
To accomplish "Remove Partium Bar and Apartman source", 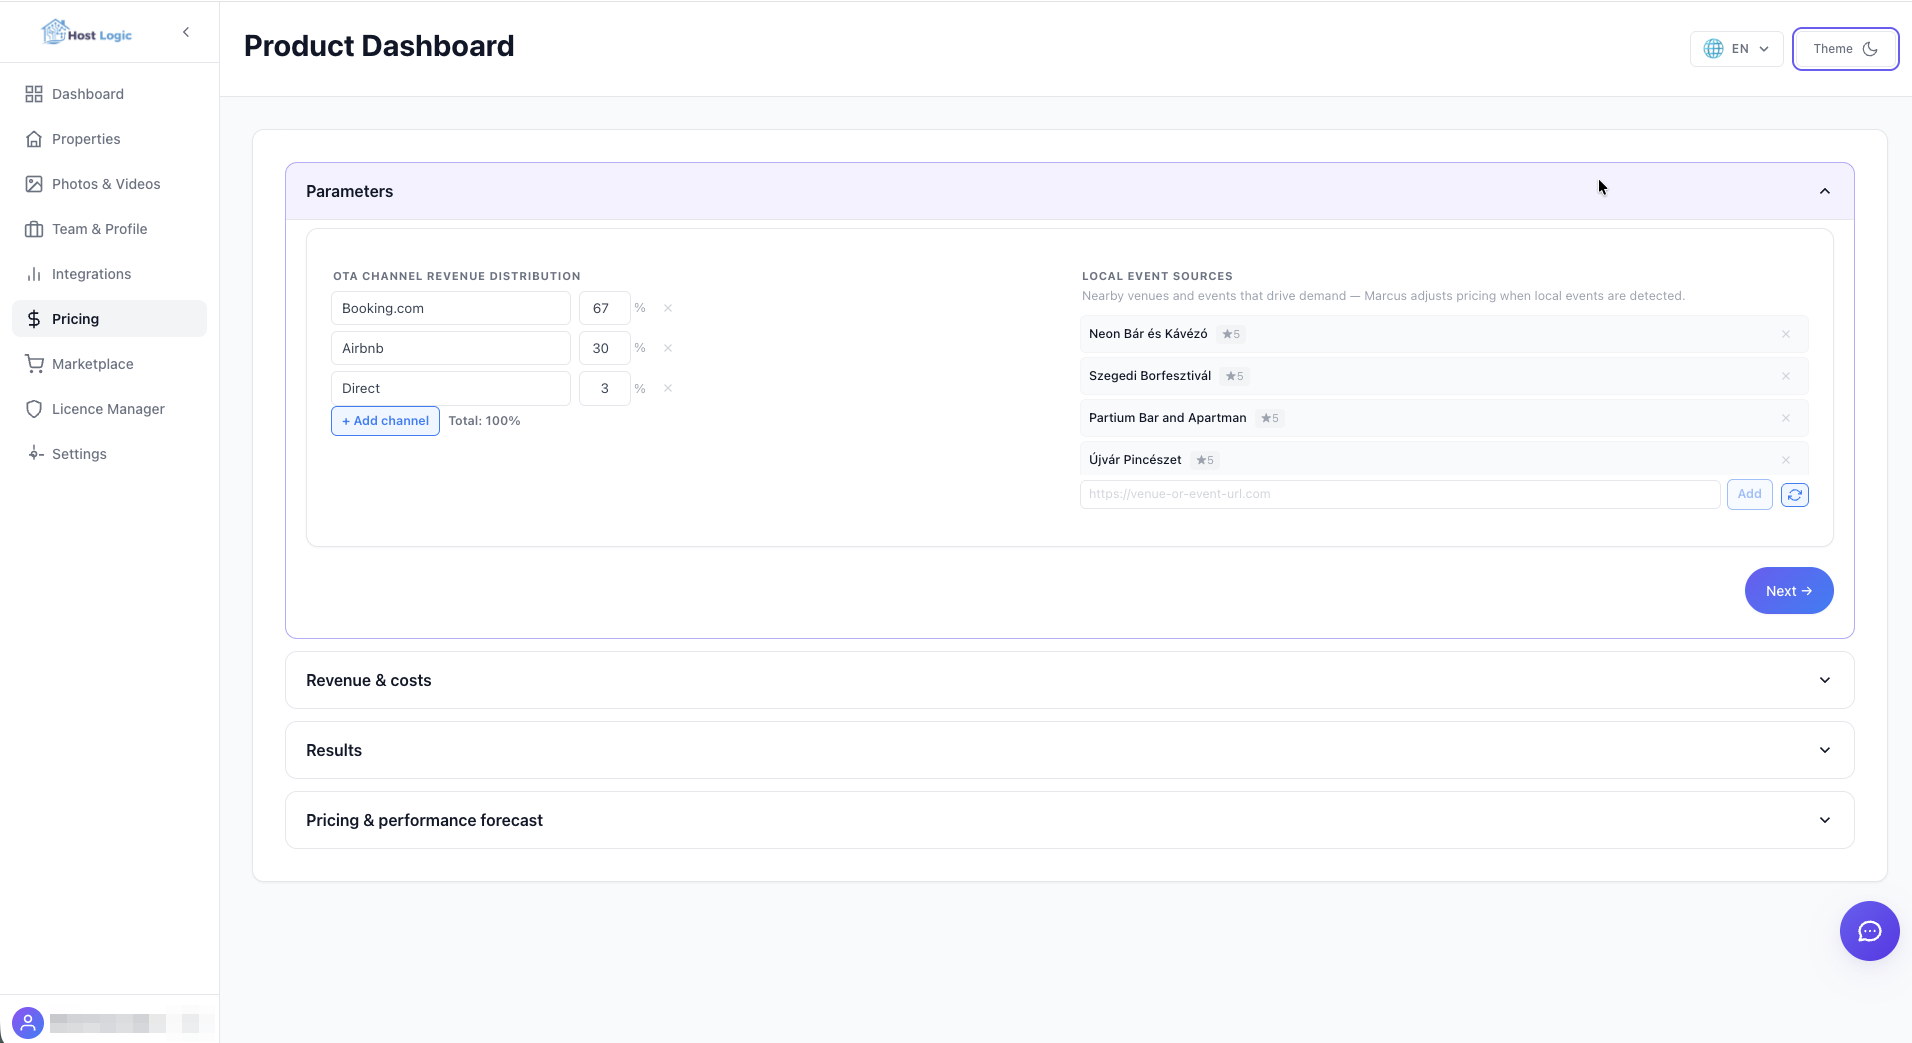I will (x=1786, y=418).
